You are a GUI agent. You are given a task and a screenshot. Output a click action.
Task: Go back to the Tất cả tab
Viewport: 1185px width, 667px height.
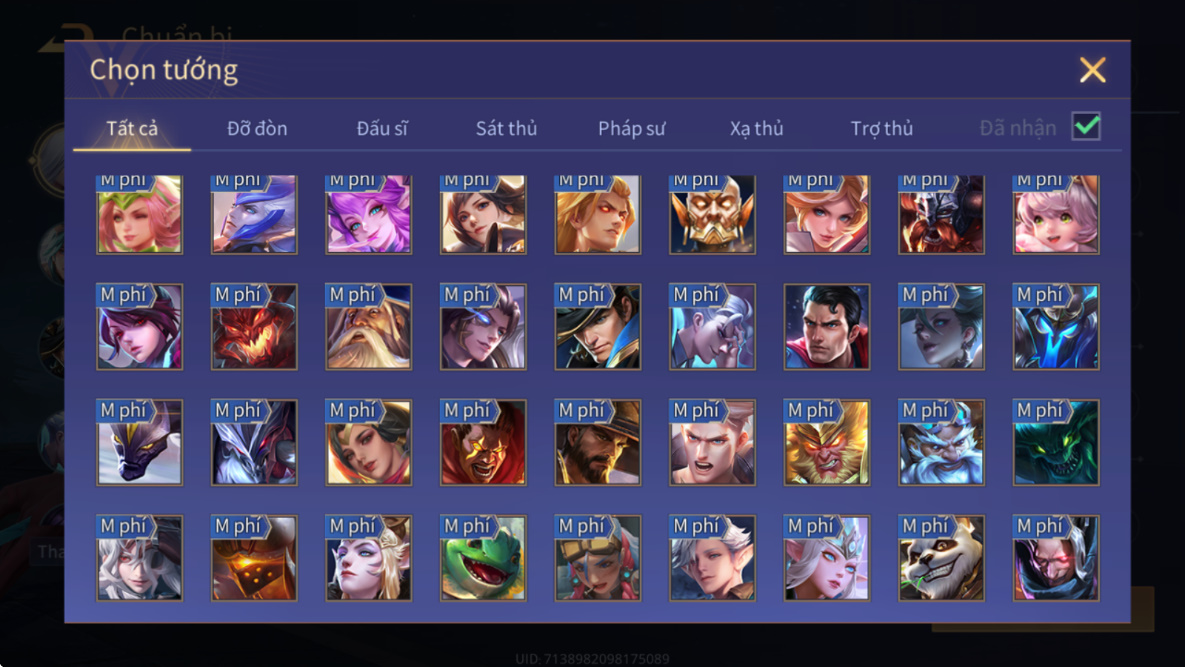point(132,128)
